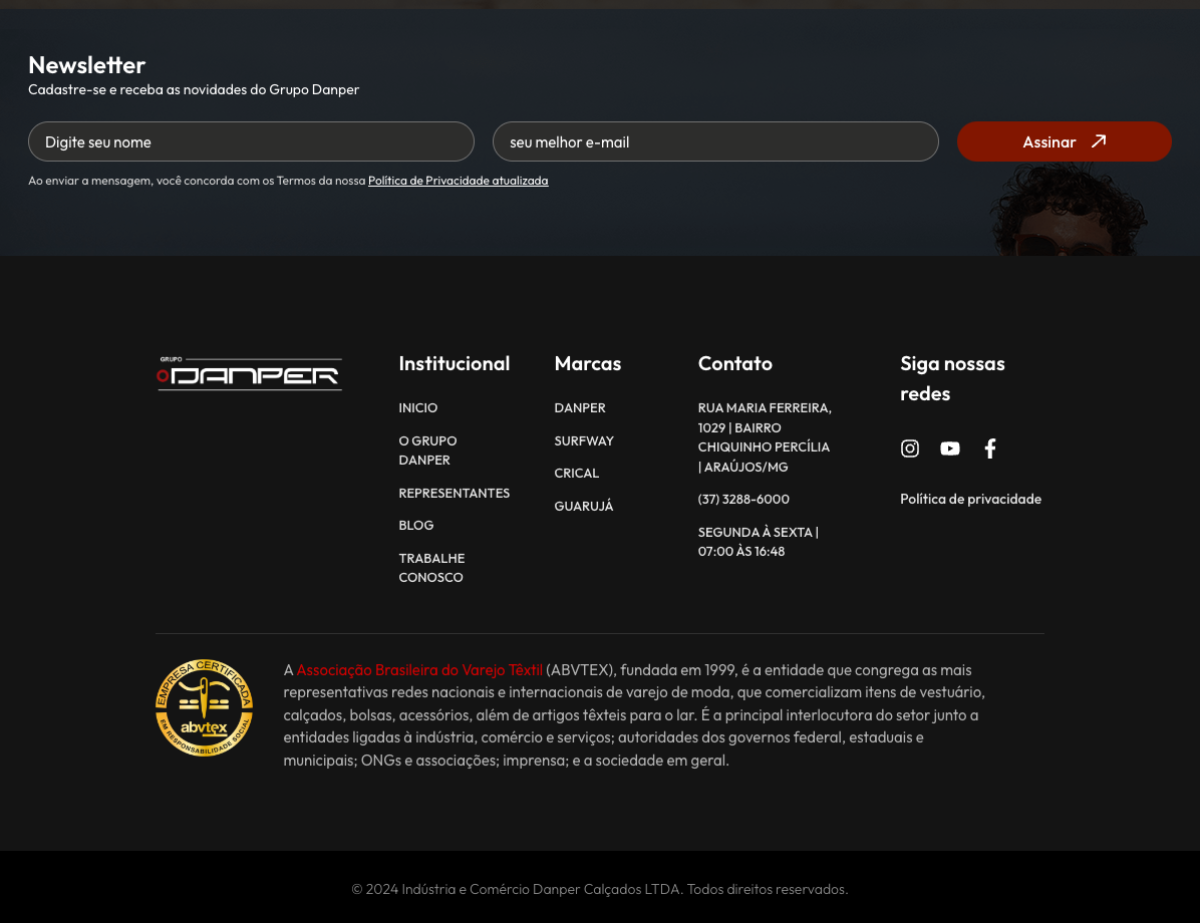Go to INICIO footer link
The height and width of the screenshot is (923, 1200).
point(418,408)
